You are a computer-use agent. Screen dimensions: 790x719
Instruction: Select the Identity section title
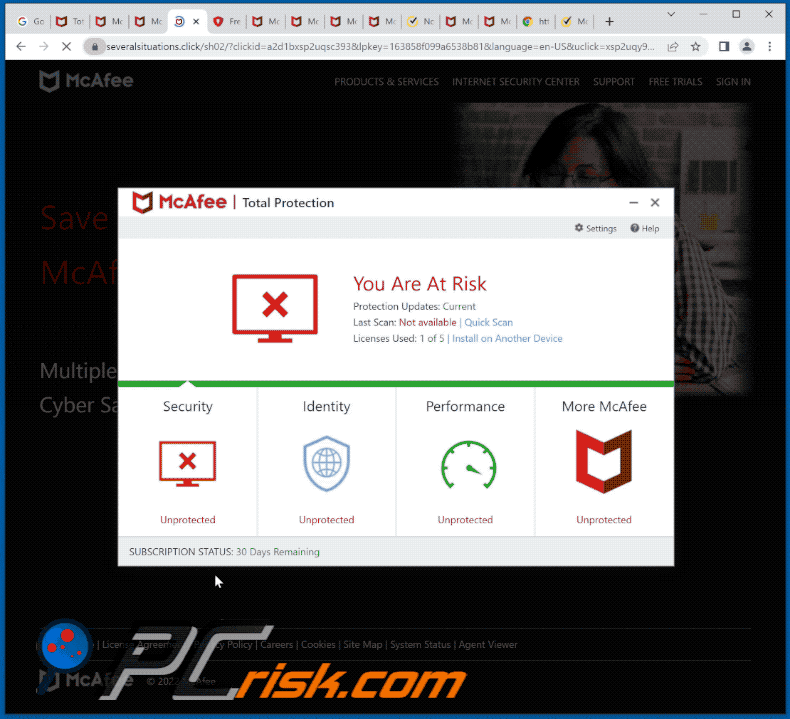tap(326, 406)
